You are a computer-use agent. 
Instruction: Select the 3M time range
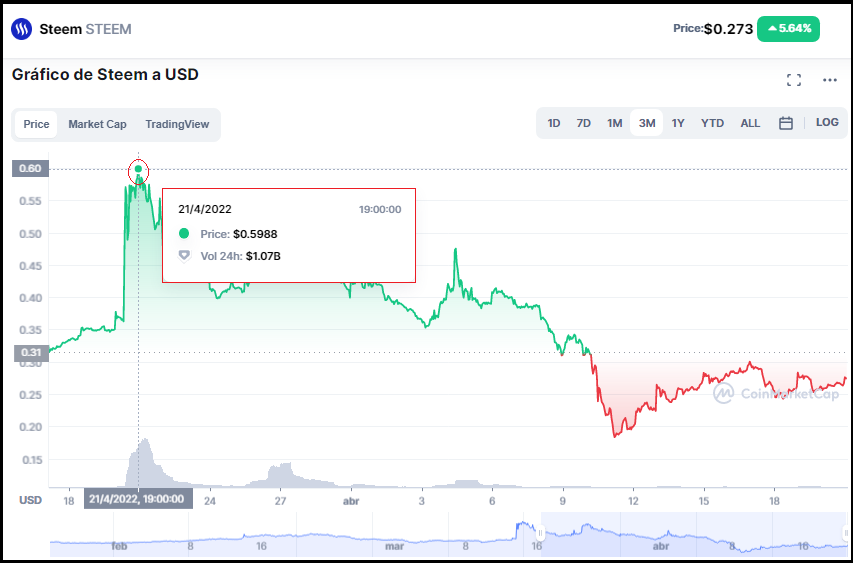coord(647,123)
